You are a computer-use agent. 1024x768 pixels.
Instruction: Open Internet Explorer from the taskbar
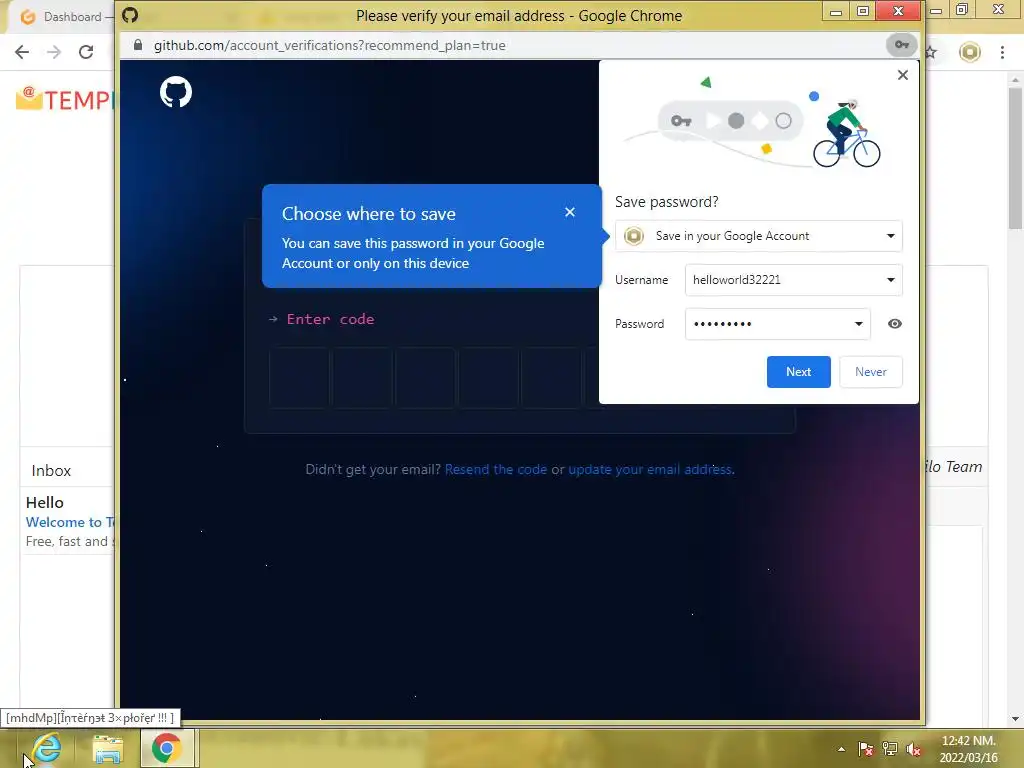click(x=47, y=748)
